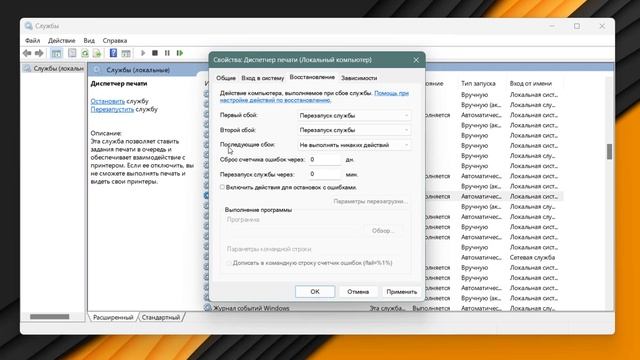Open the Действие menu
The height and width of the screenshot is (360, 640).
[62, 40]
